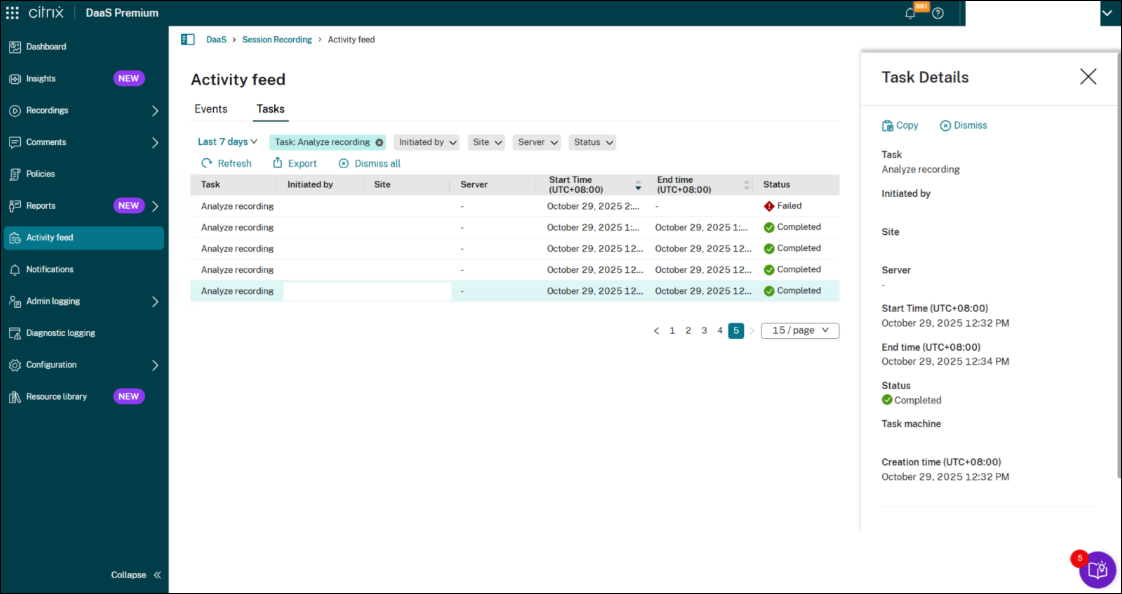Viewport: 1122px width, 594px height.
Task: Dismiss all tasks
Action: pyautogui.click(x=369, y=163)
